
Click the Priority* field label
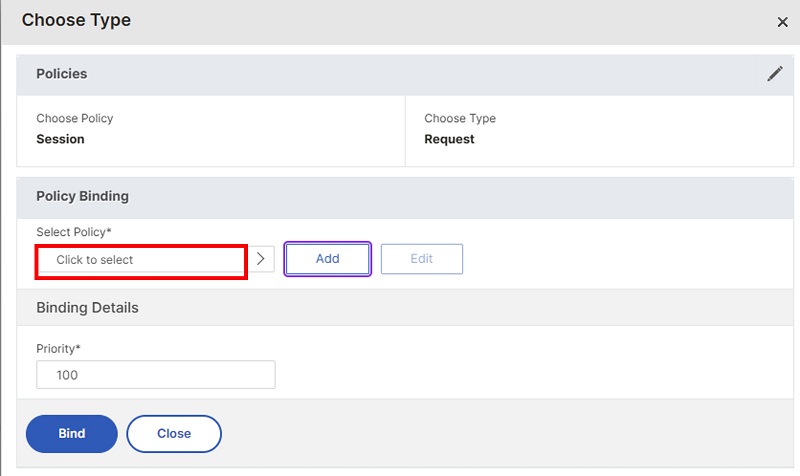[x=58, y=349]
